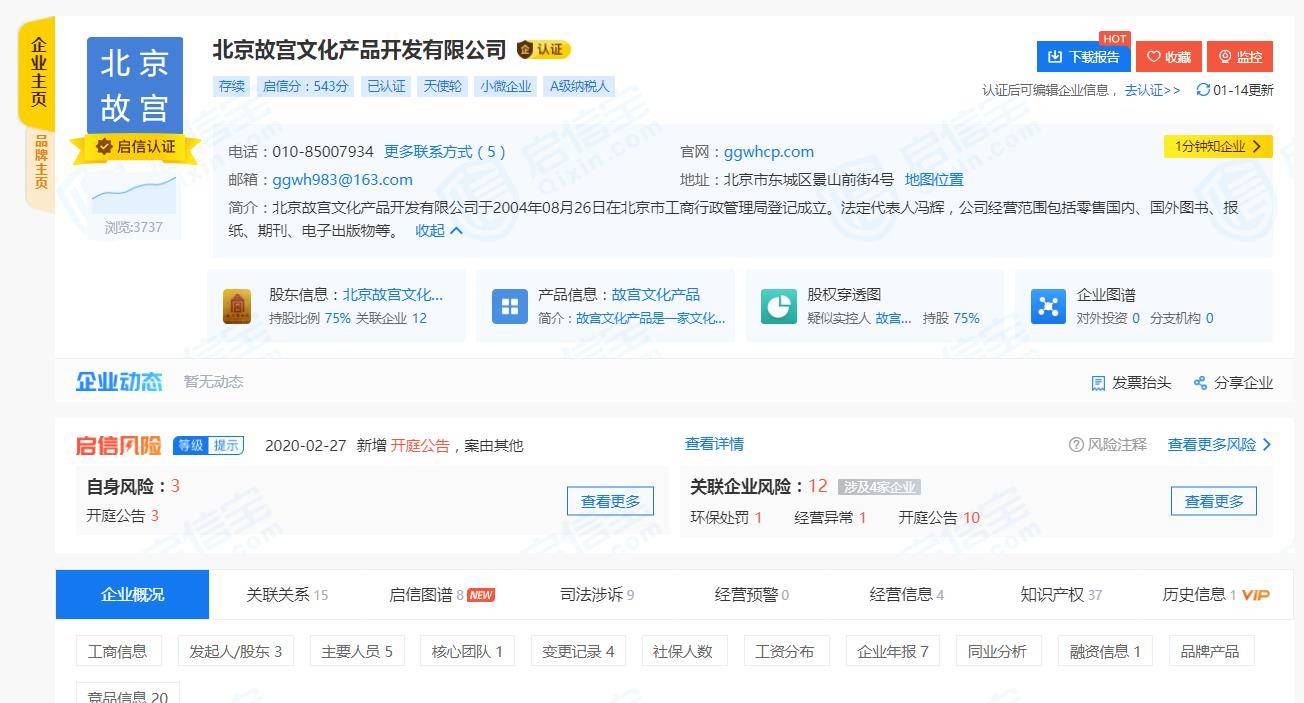Screen dimensions: 1304x703
Task: Switch to the 司法涉诉 tab
Action: coord(597,595)
